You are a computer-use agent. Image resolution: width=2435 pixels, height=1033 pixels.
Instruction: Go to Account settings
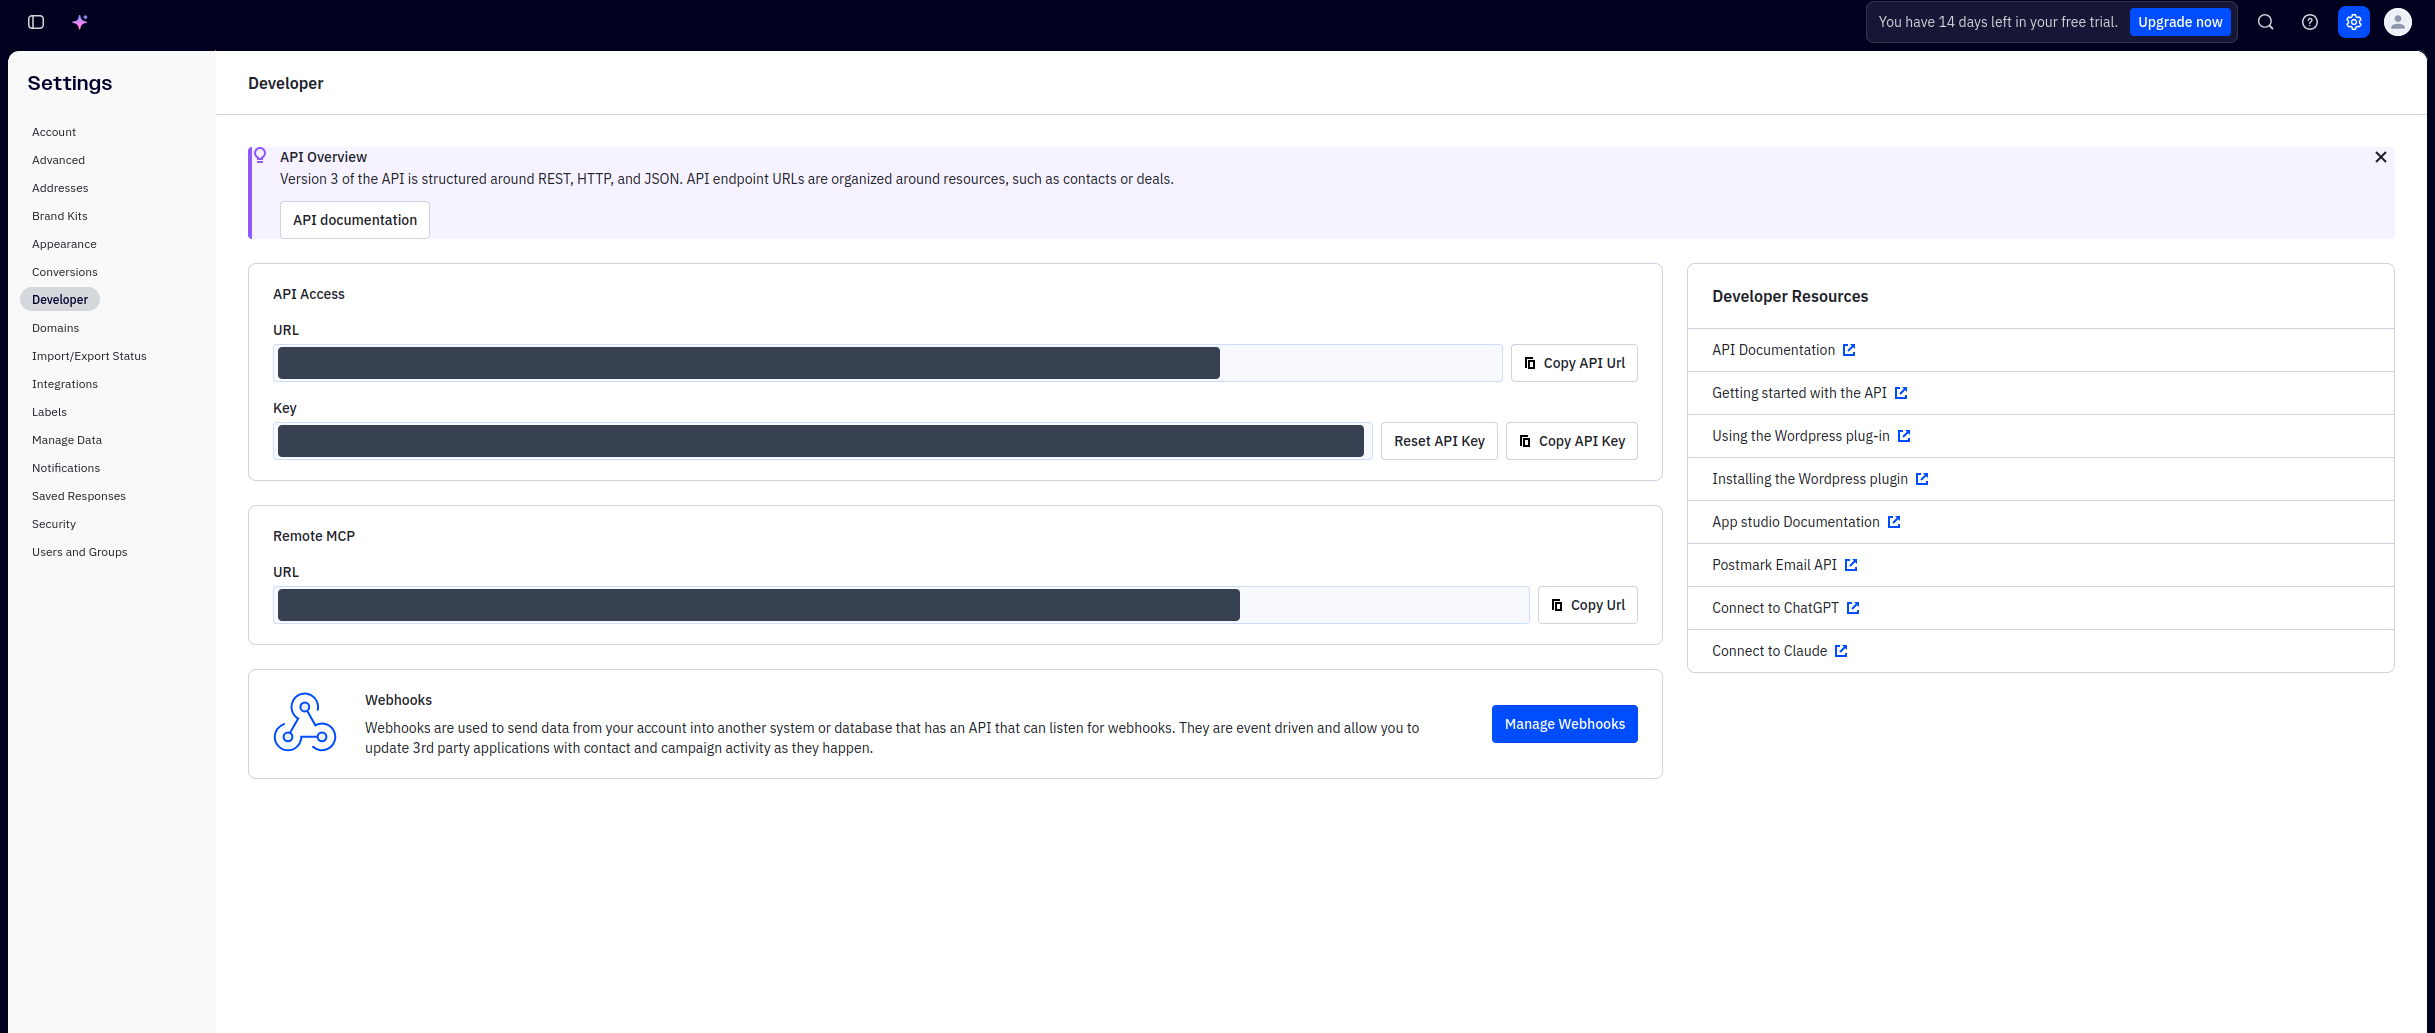point(54,132)
